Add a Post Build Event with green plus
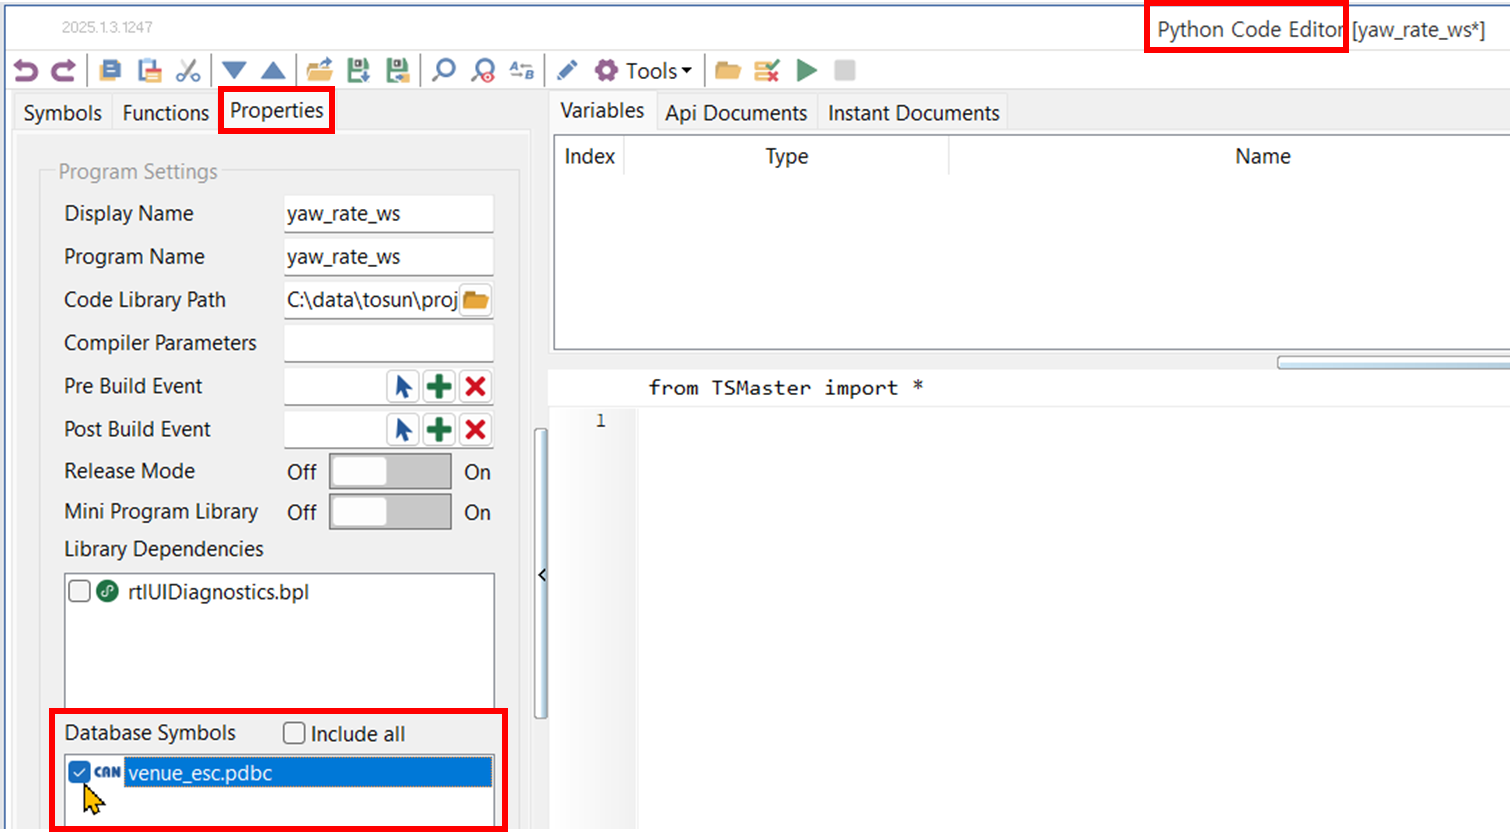 click(439, 429)
